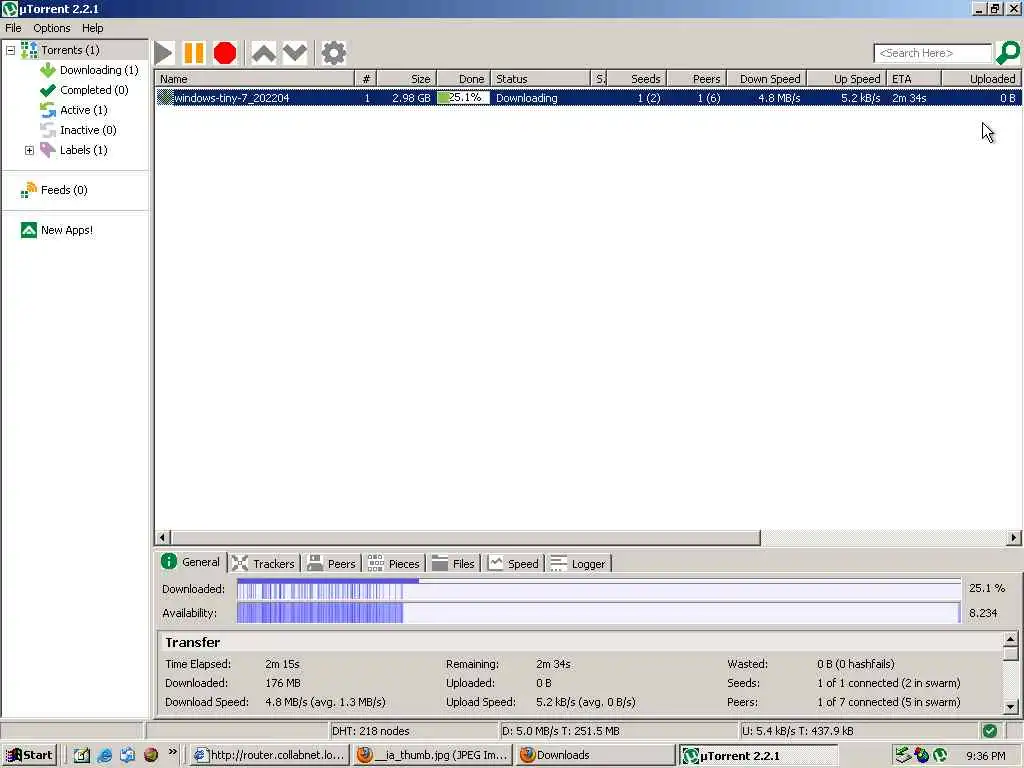Open the Help menu
Image resolution: width=1024 pixels, height=768 pixels.
click(93, 28)
